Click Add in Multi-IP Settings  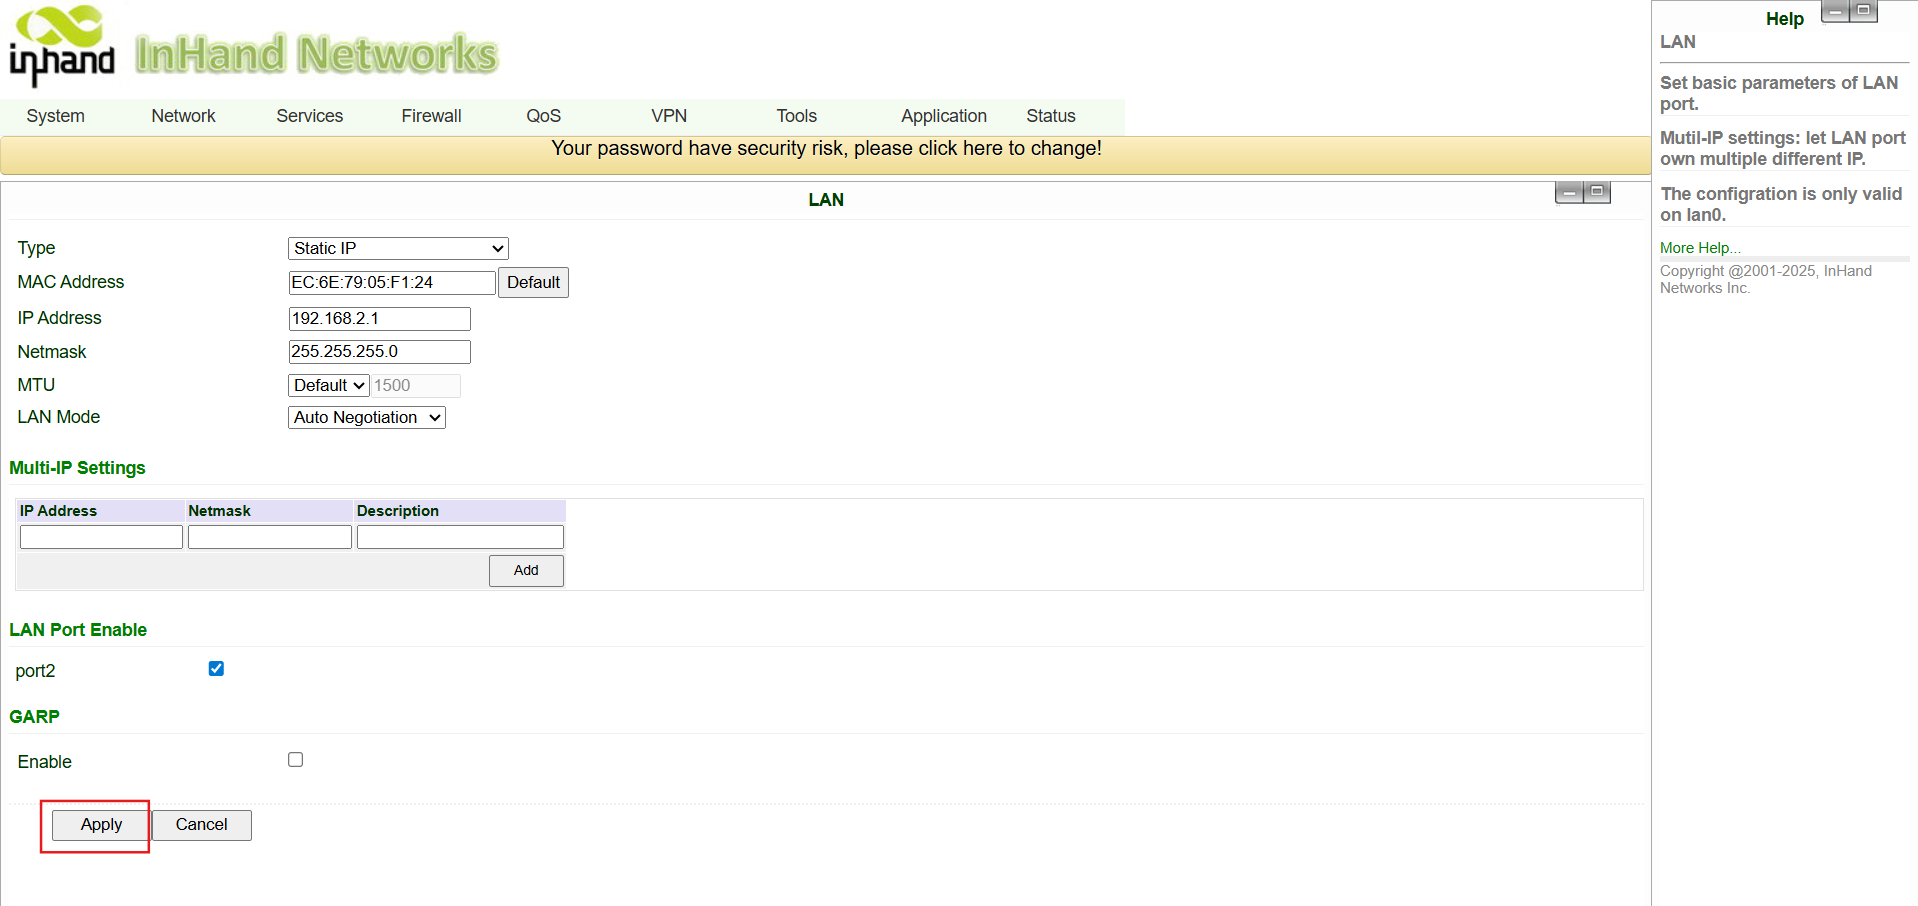pyautogui.click(x=526, y=571)
